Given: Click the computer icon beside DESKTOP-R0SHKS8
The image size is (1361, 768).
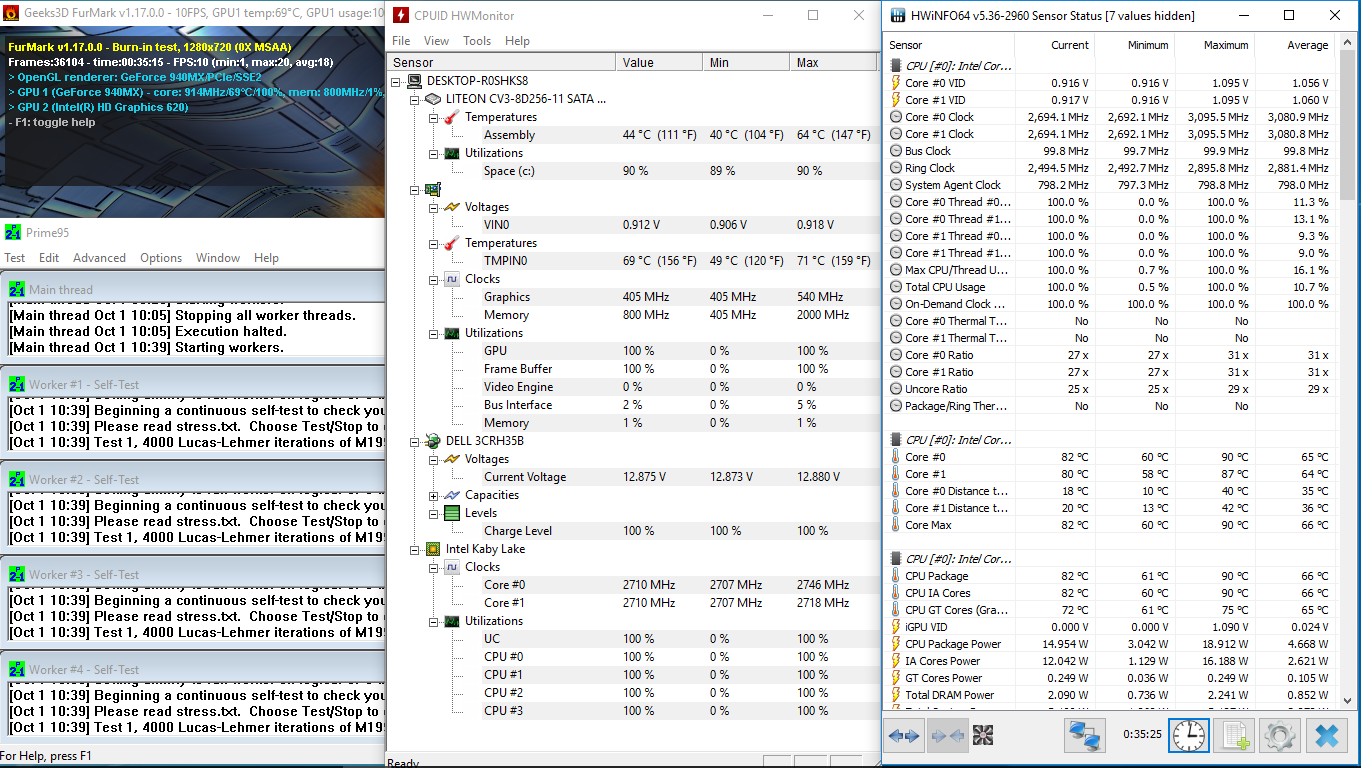Looking at the screenshot, I should pyautogui.click(x=414, y=81).
